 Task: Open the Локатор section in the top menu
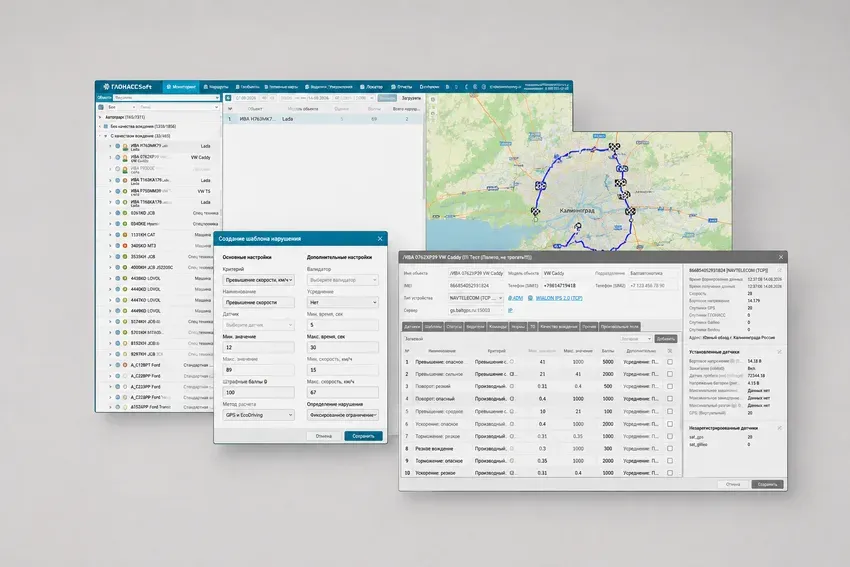[371, 87]
